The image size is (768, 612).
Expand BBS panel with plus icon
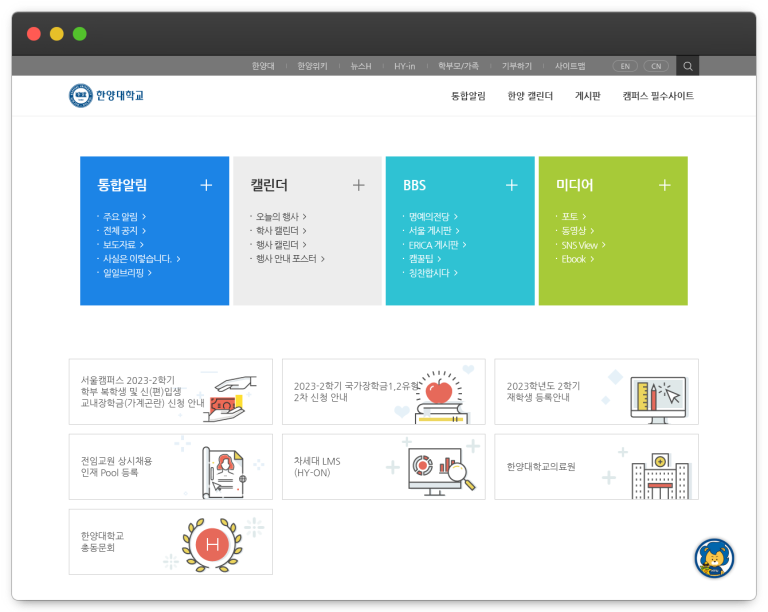tap(512, 185)
